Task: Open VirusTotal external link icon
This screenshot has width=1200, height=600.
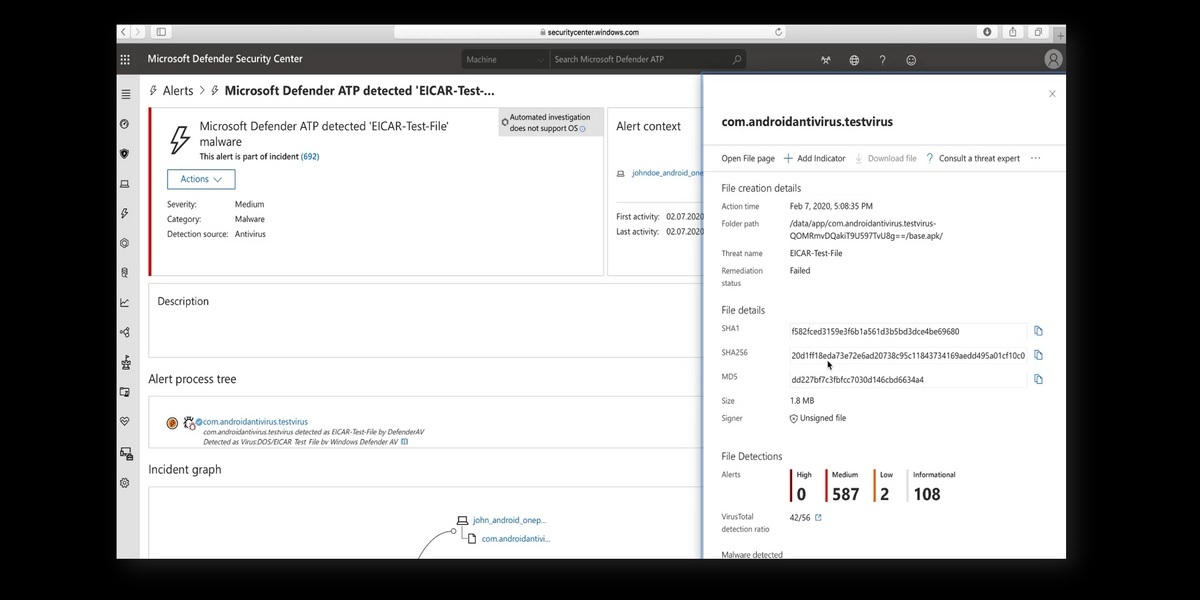Action: pyautogui.click(x=818, y=517)
